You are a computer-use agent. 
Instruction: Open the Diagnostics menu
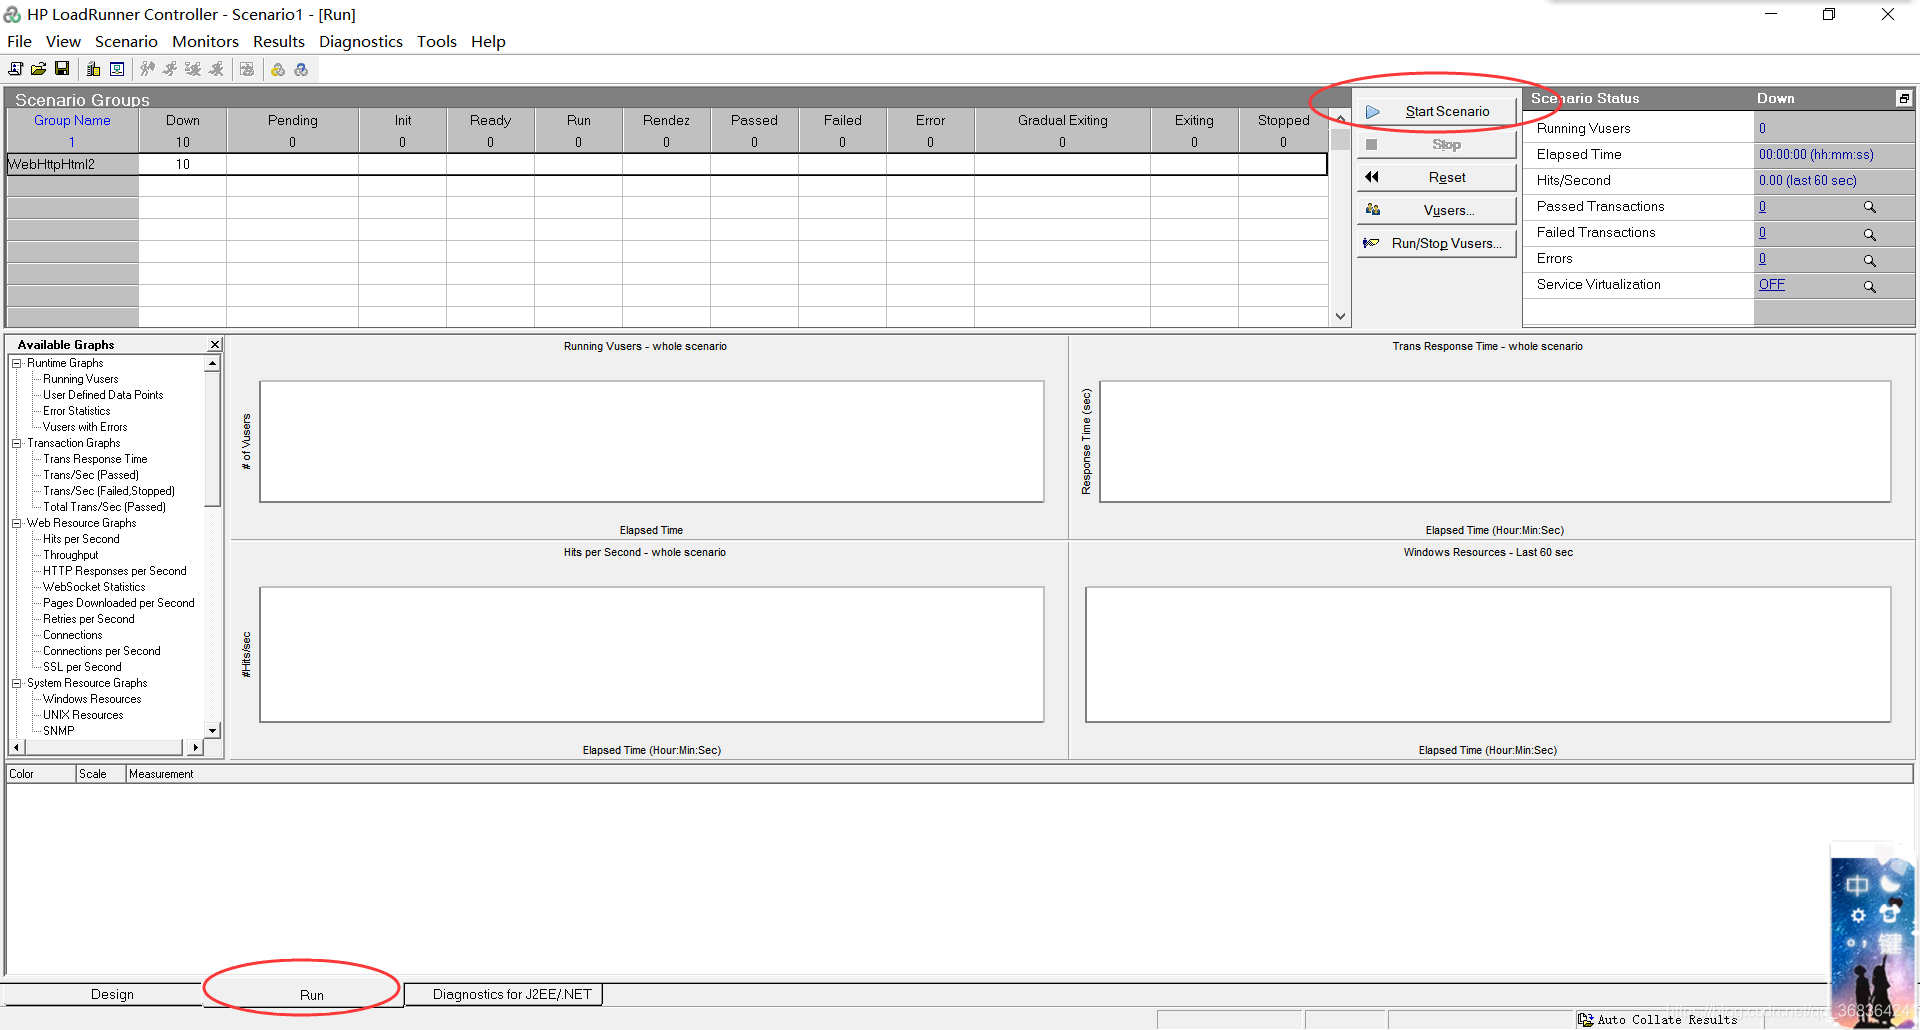(x=360, y=41)
